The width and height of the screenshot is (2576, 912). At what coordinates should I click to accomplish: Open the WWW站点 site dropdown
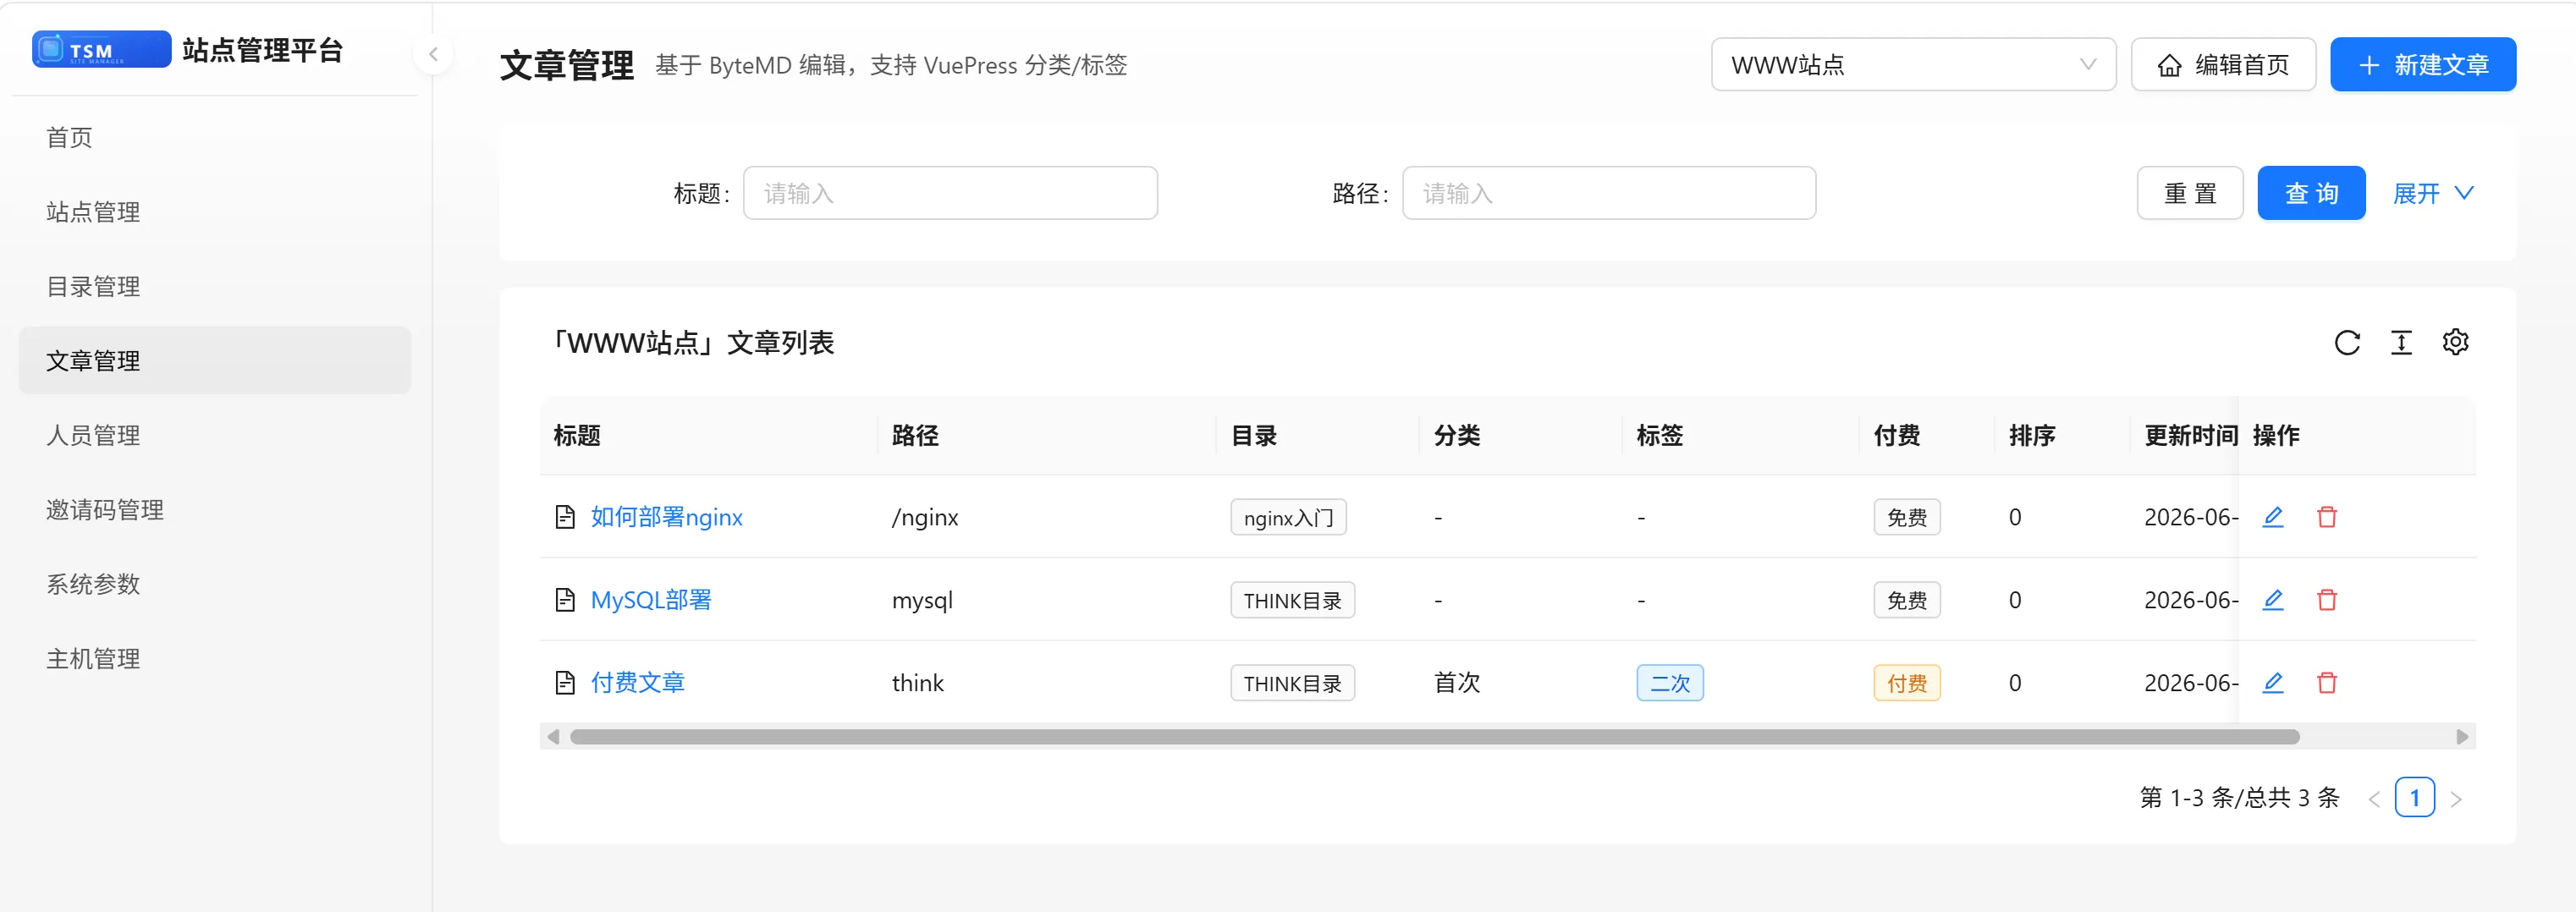point(1913,65)
